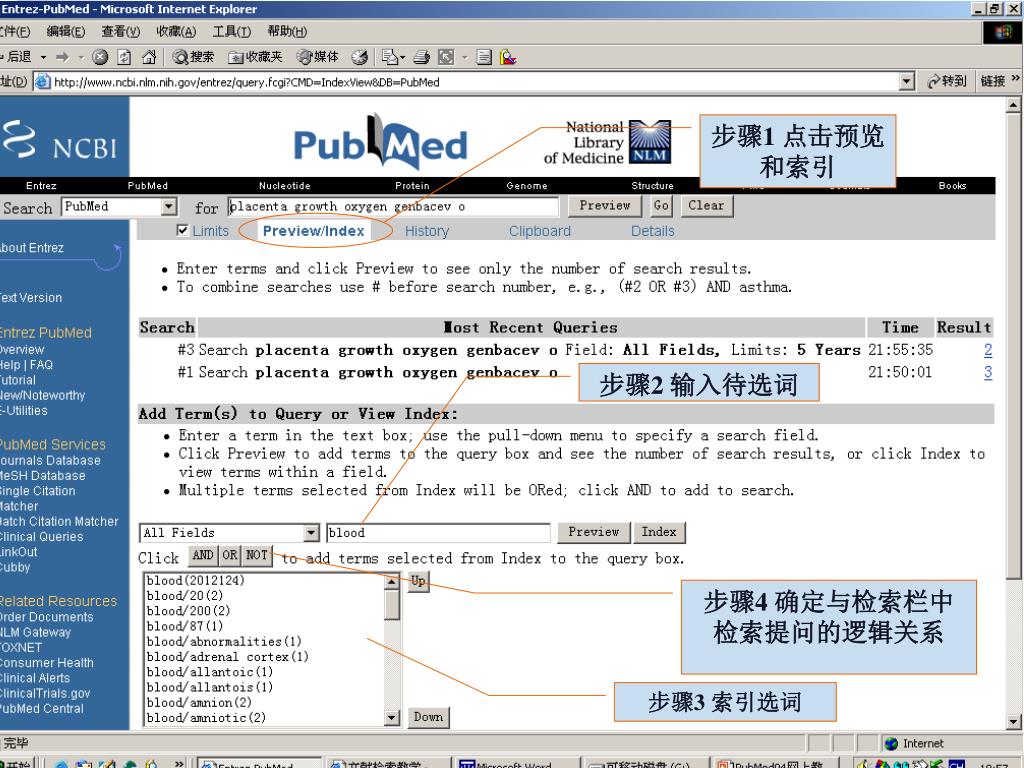Select blood/amnion(2) in the index list

(199, 703)
